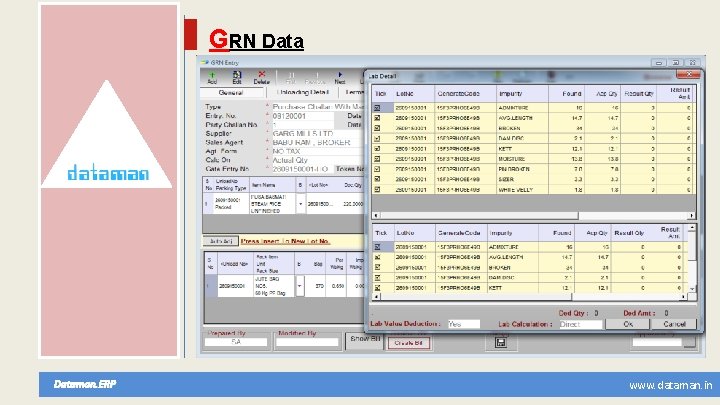Screen dimensions: 720x405
Task: Close the Lab Detail dialog with red X
Action: (688, 74)
